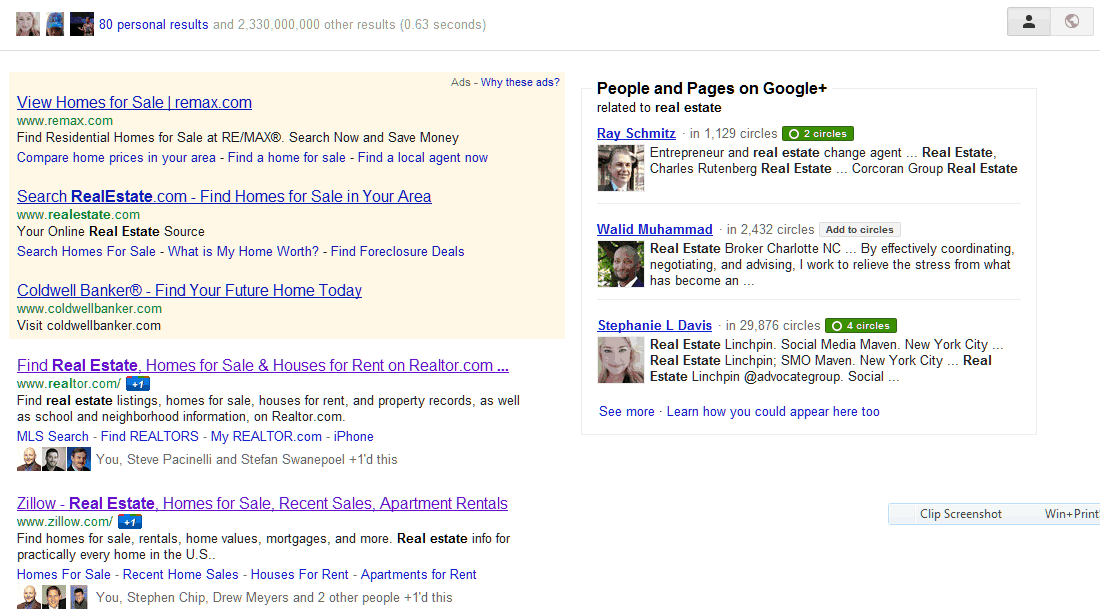Open Recent Home Sales sitelink
Viewport: 1100px width, 615px height.
(180, 574)
